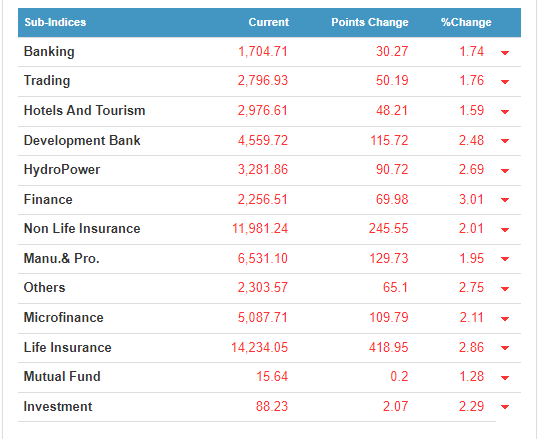Image resolution: width=545 pixels, height=439 pixels.
Task: Click the Points Change column header
Action: [x=370, y=22]
